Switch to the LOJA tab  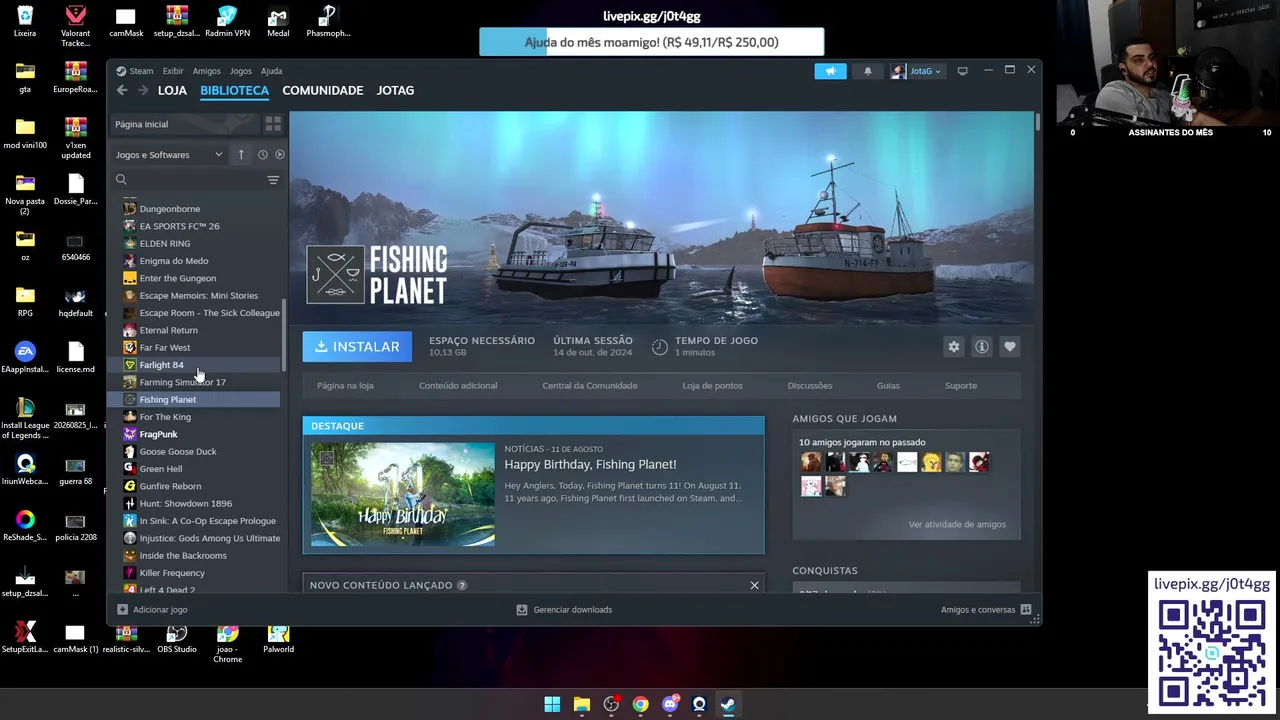172,90
